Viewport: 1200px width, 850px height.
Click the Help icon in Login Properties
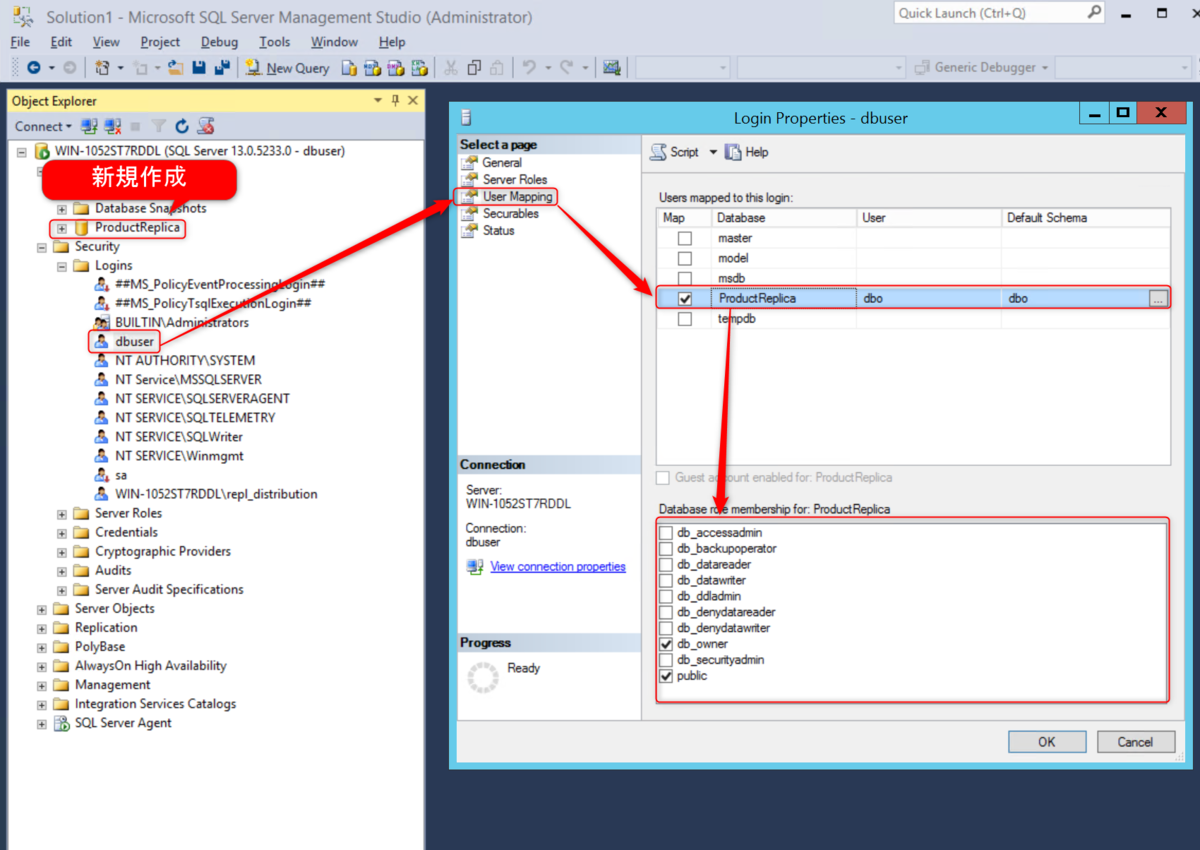coord(733,152)
